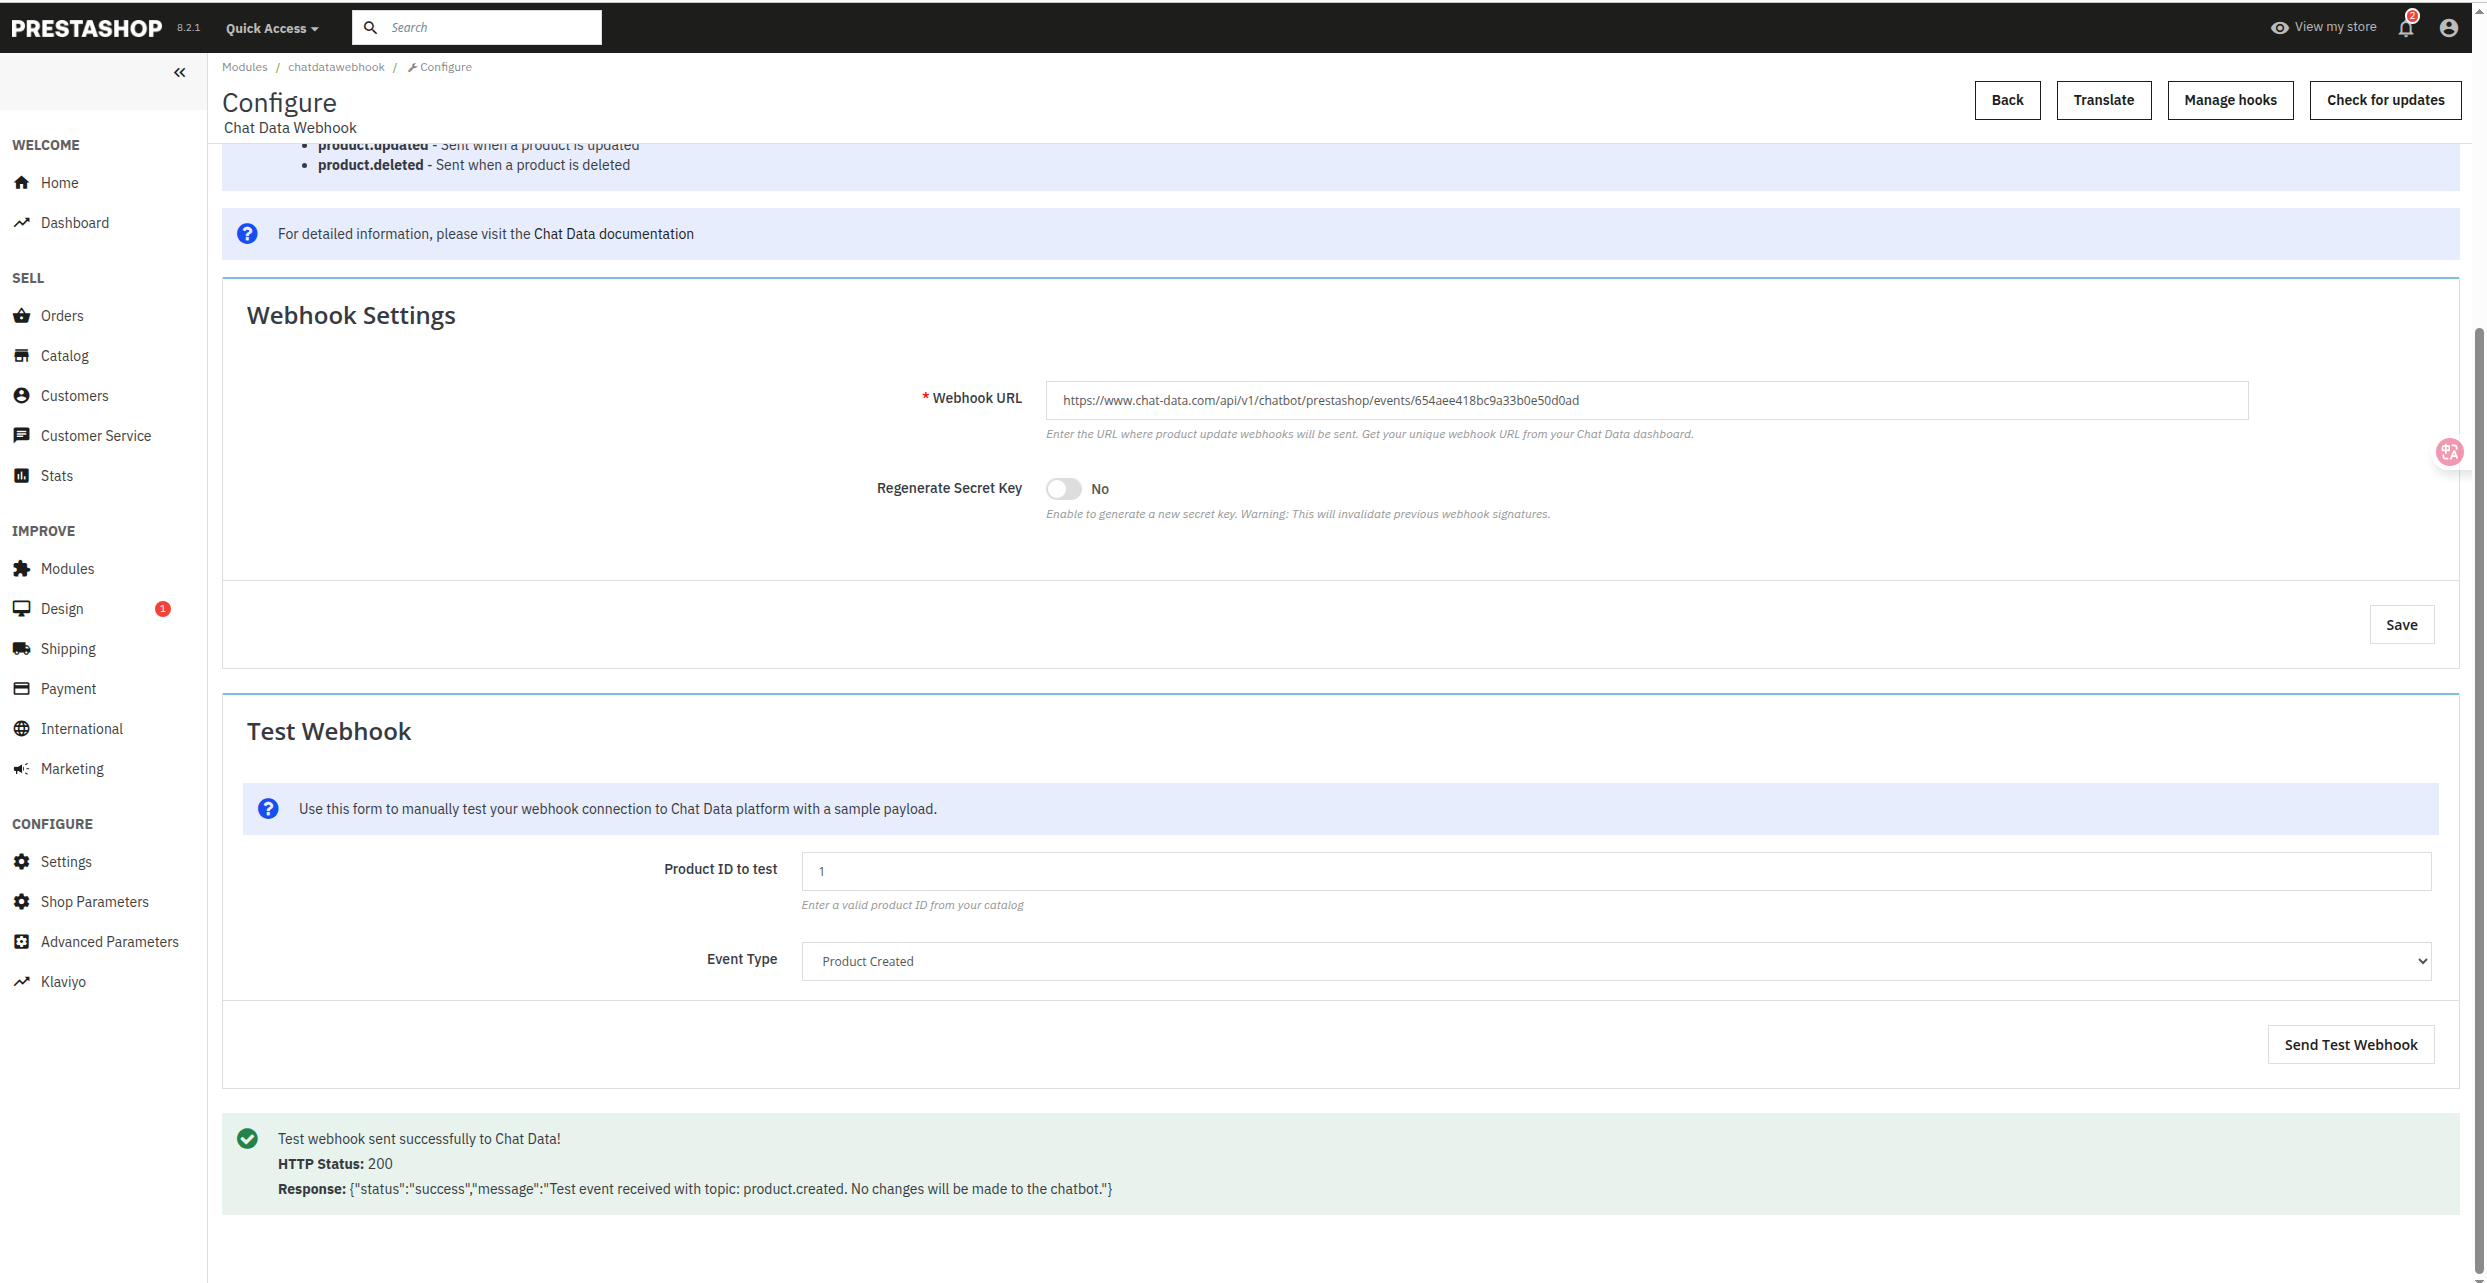Open the user profile avatar icon
2487x1283 pixels.
pyautogui.click(x=2449, y=28)
